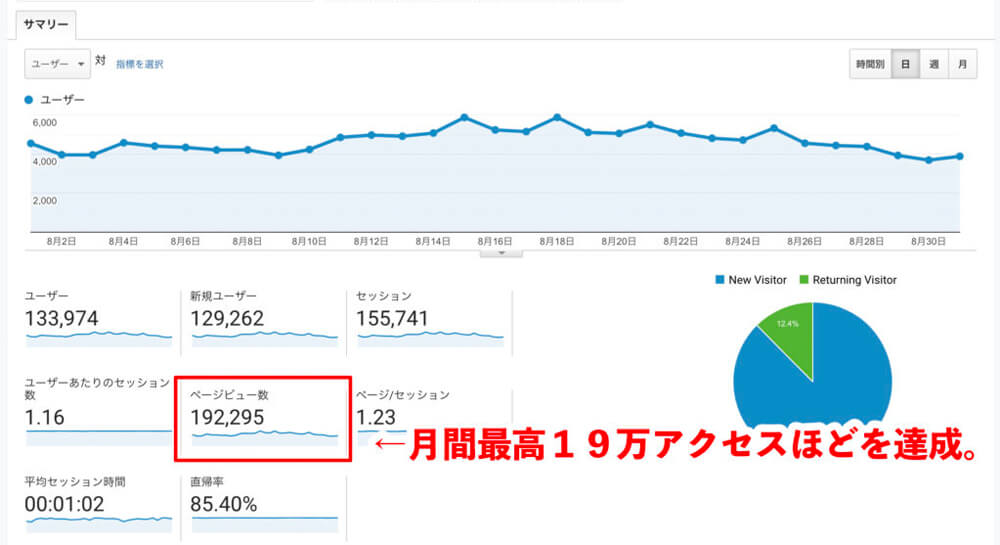
Task: Select the 日 time granularity button
Action: click(x=905, y=64)
